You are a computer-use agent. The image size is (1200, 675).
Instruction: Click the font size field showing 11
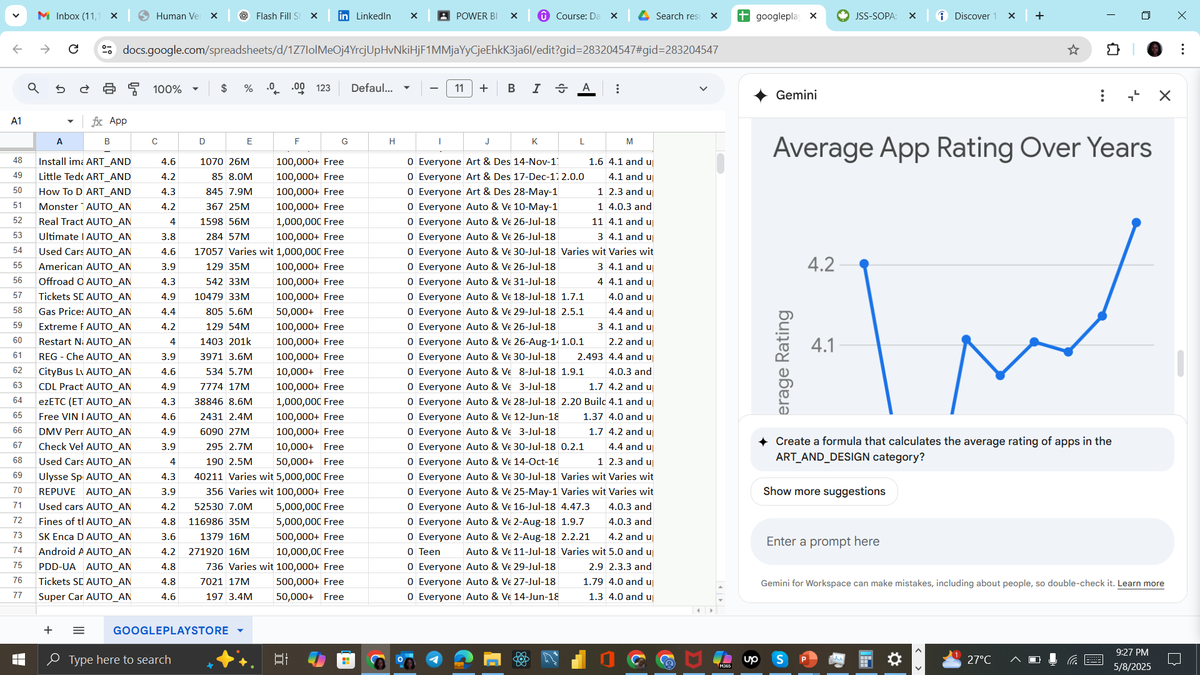pos(459,89)
